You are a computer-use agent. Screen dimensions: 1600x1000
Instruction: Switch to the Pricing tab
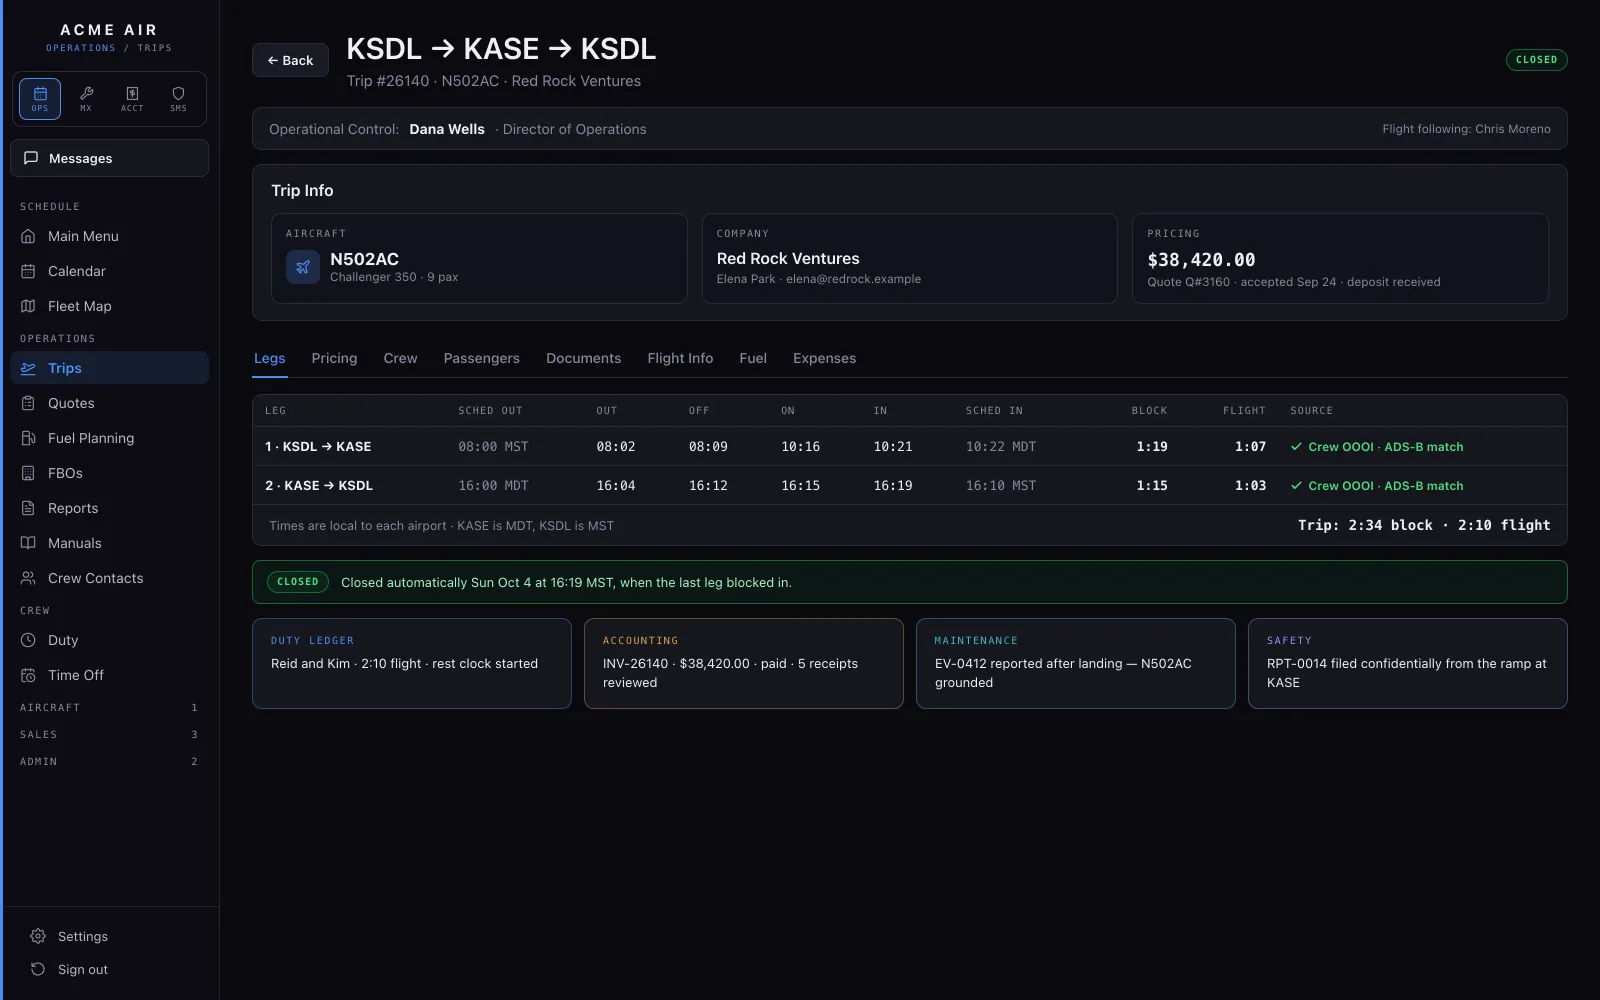[334, 358]
